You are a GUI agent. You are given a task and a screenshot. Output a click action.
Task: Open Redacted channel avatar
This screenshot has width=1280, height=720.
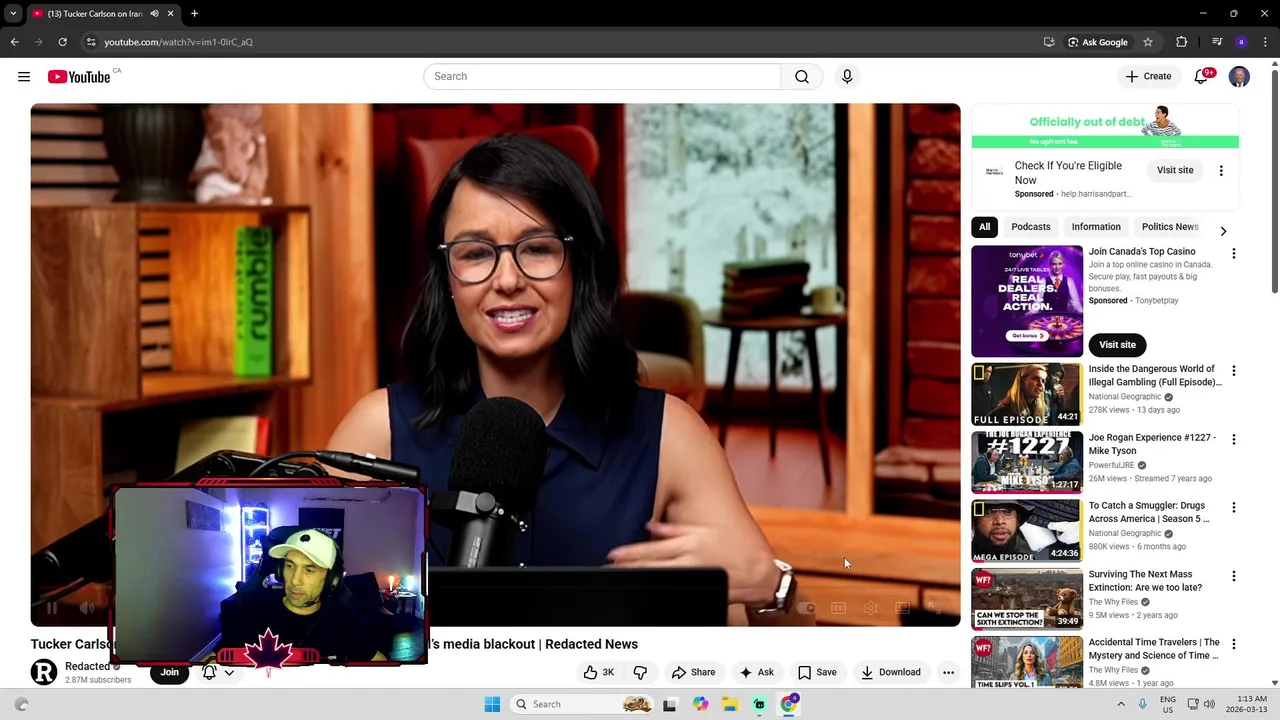click(44, 672)
